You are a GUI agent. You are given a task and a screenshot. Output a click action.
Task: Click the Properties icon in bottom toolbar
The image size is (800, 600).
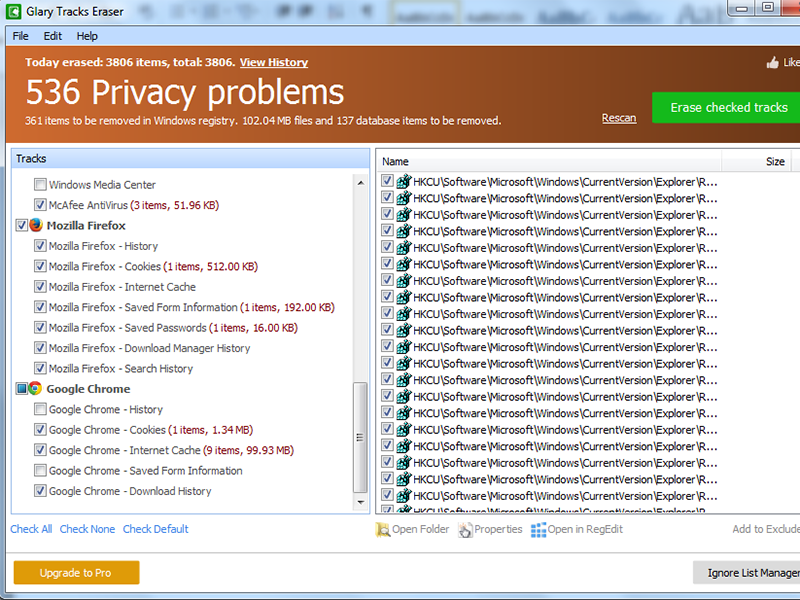(465, 530)
